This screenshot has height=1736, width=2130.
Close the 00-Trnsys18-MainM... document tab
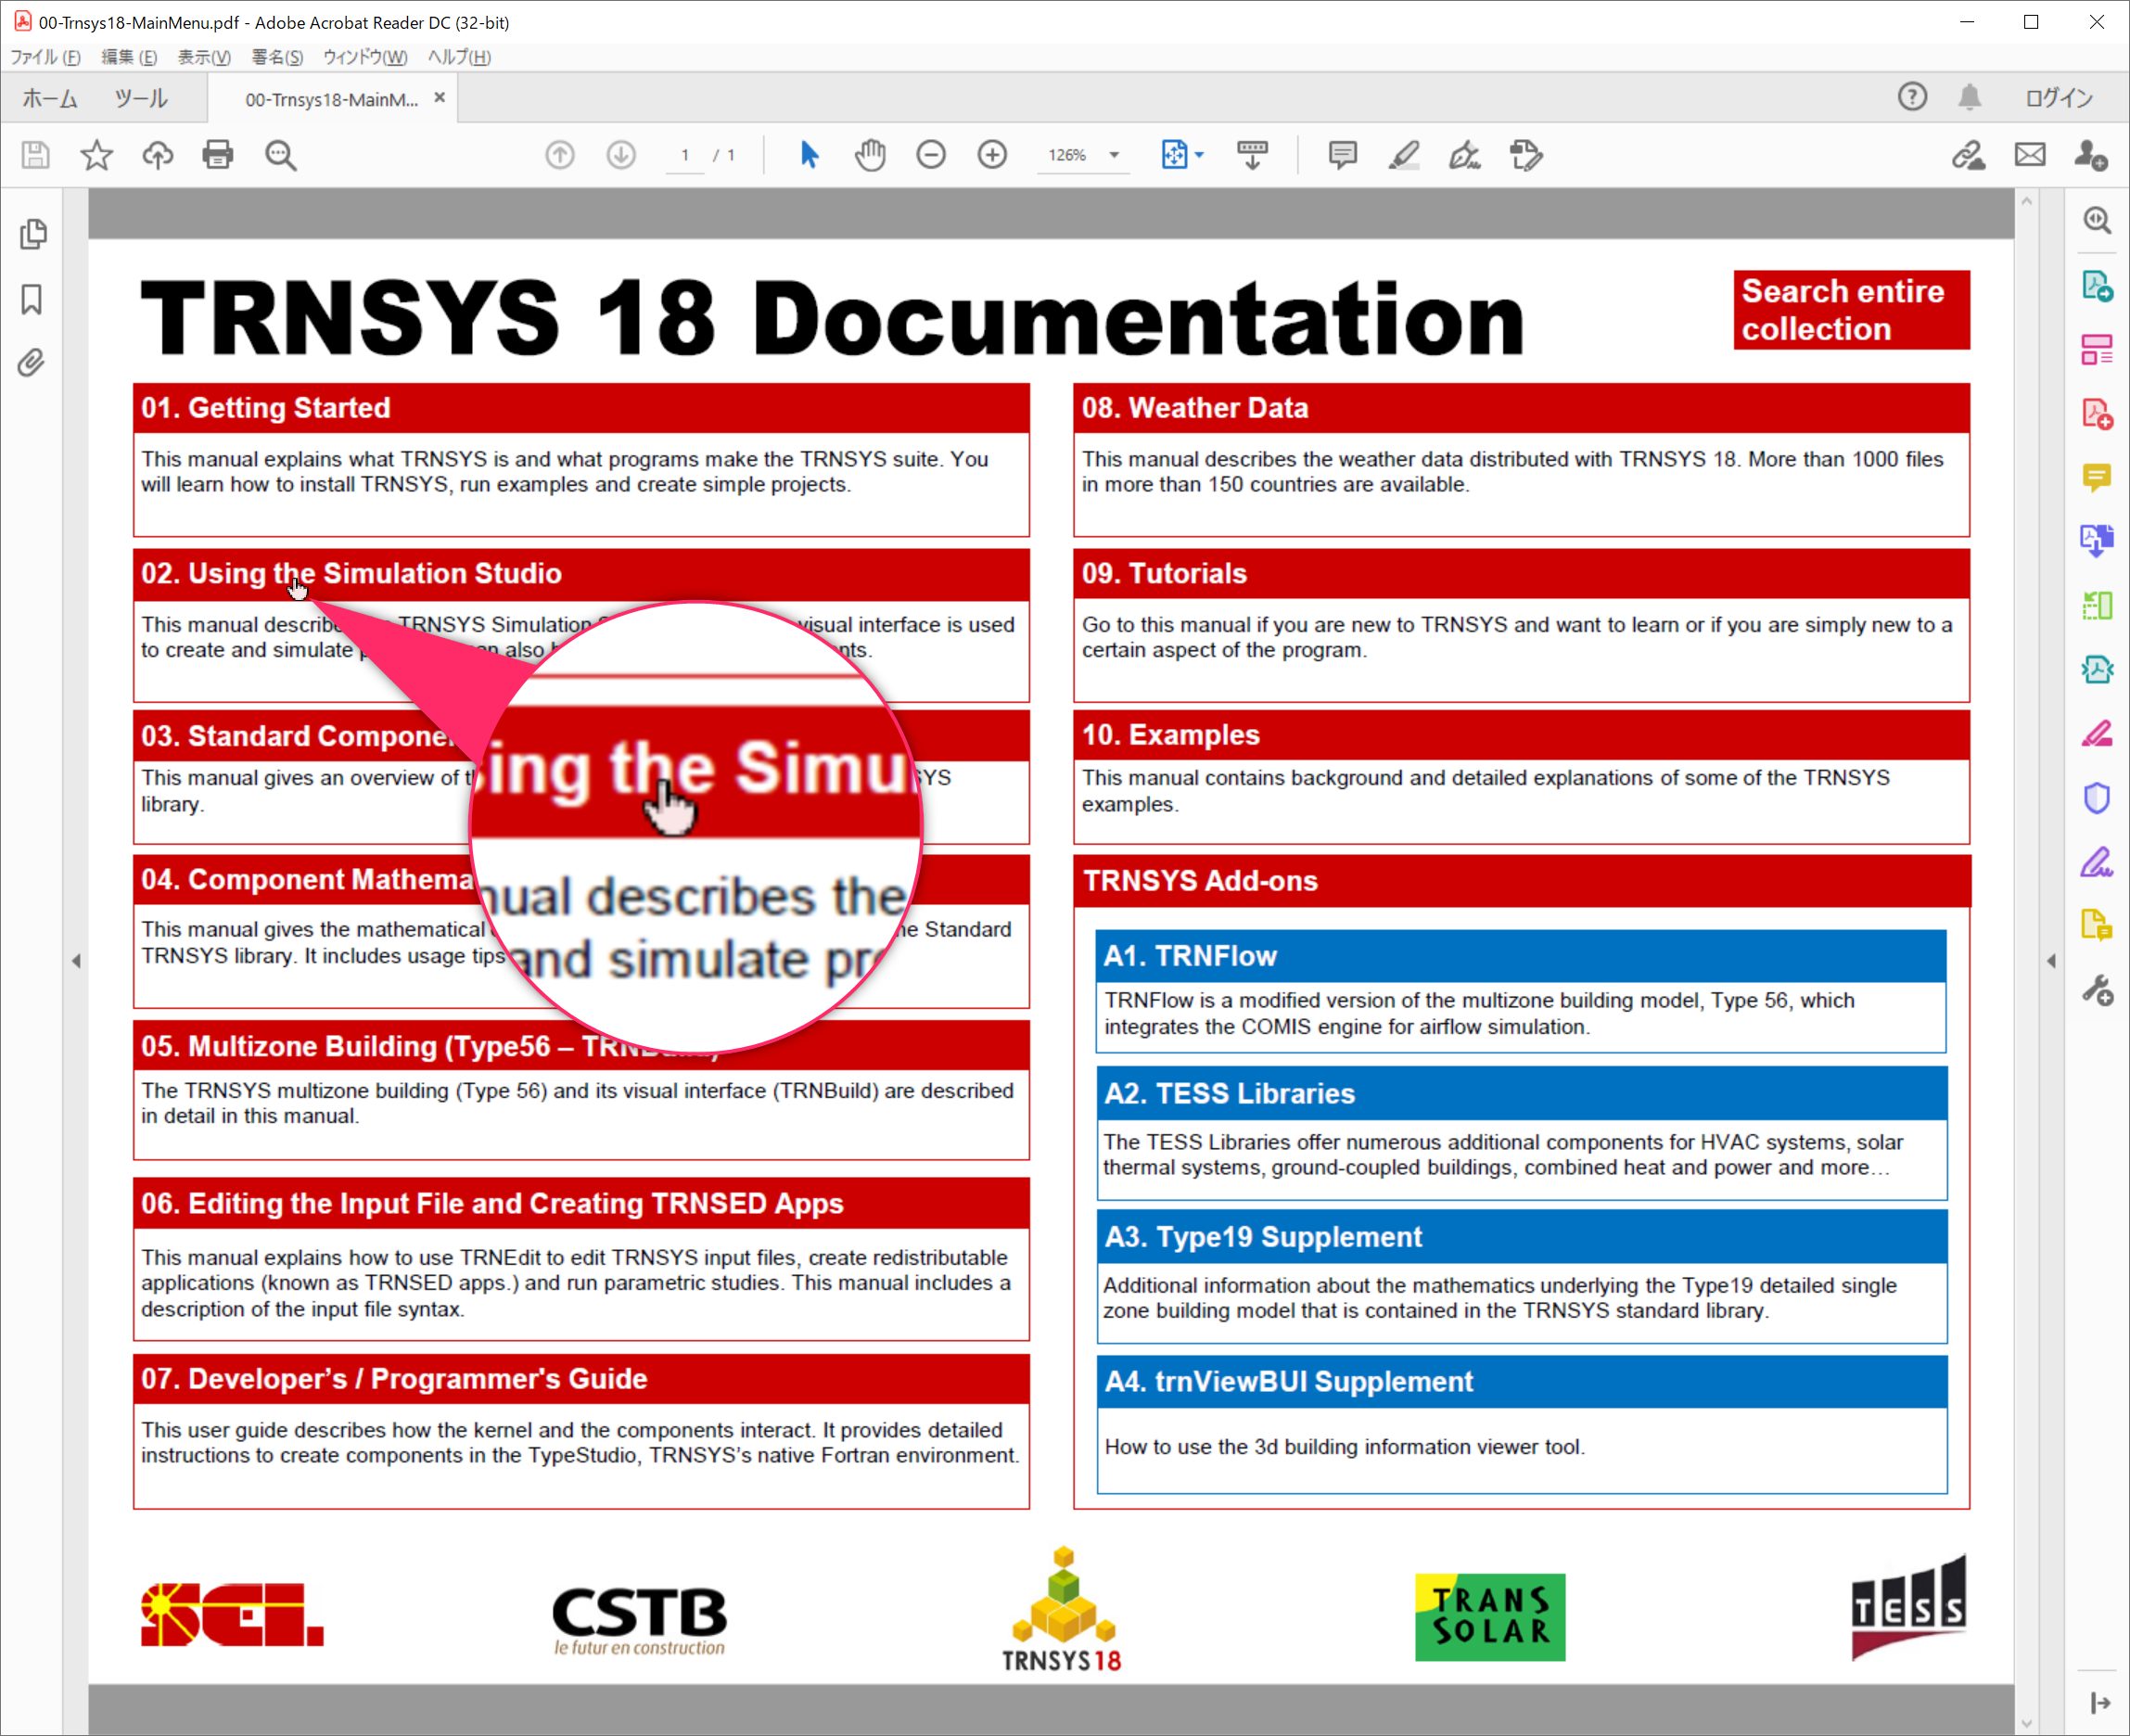click(439, 97)
